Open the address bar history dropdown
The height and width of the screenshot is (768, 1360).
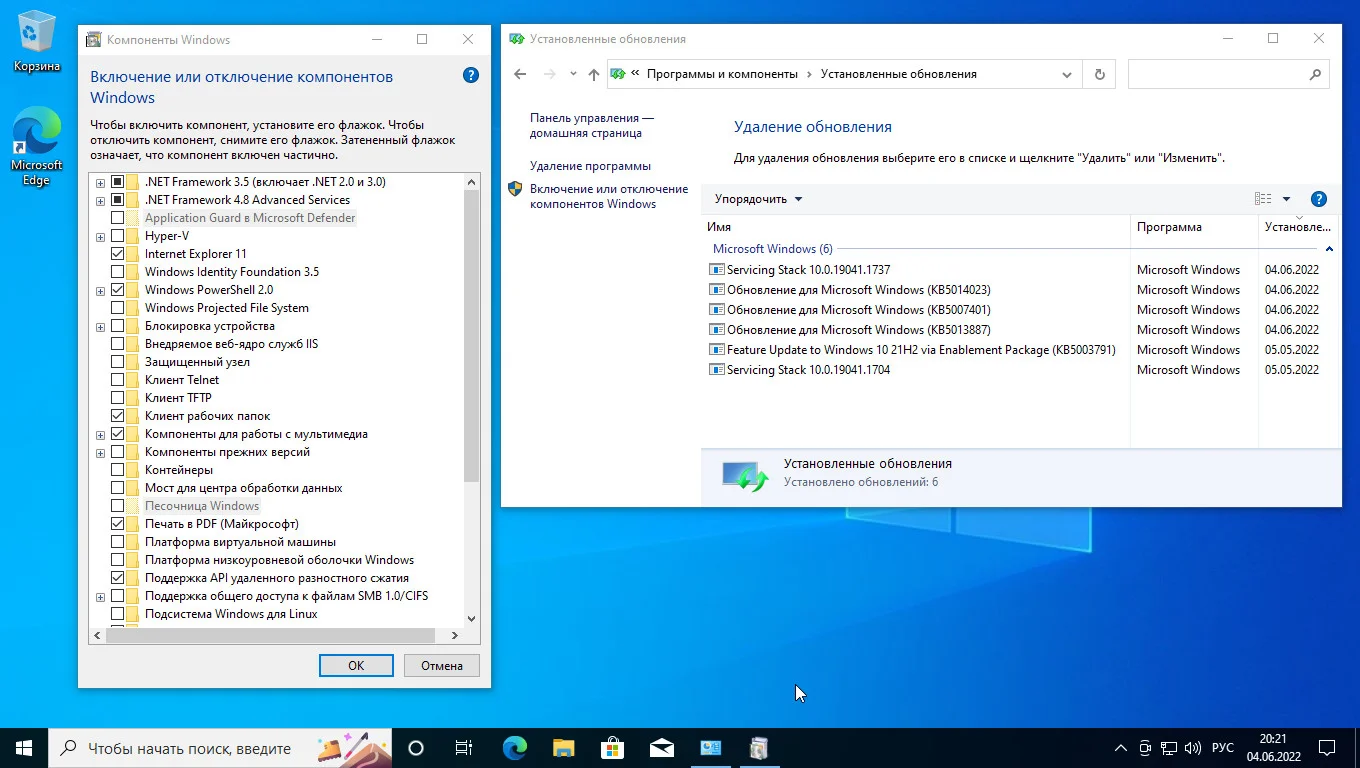1067,74
